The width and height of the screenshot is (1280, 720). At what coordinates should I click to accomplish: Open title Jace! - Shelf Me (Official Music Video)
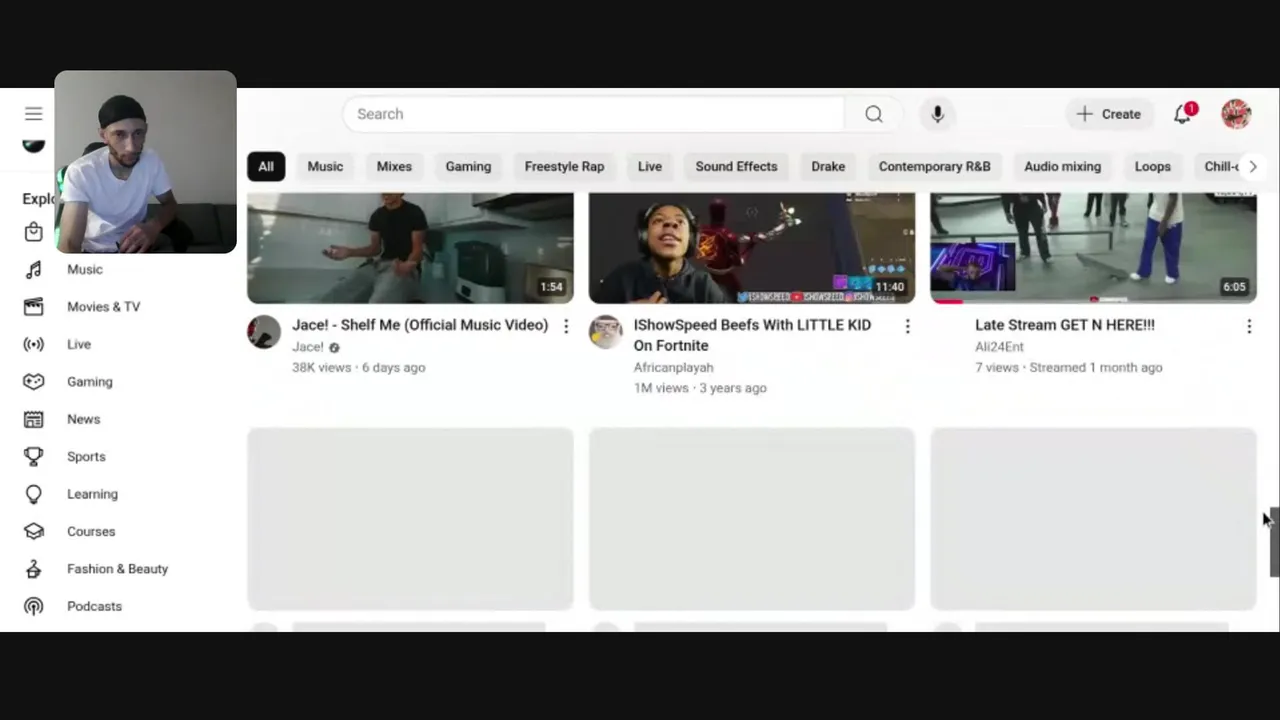(420, 325)
